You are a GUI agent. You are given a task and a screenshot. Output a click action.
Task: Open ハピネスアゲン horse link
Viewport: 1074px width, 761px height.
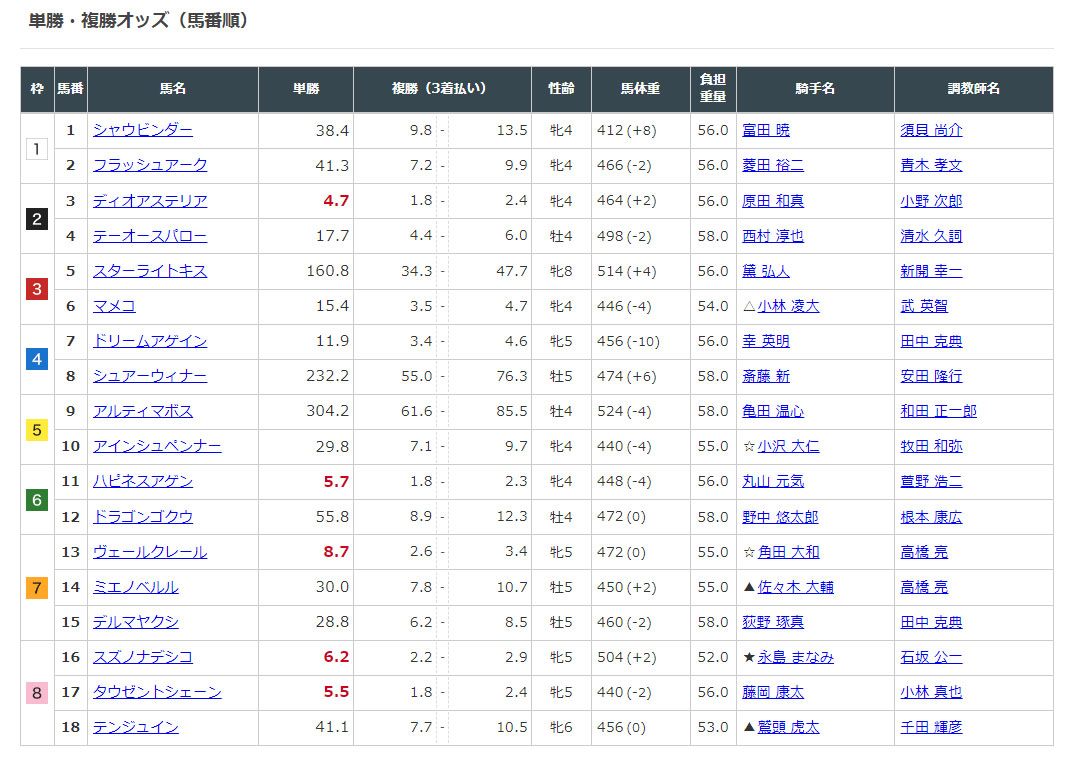tap(143, 481)
